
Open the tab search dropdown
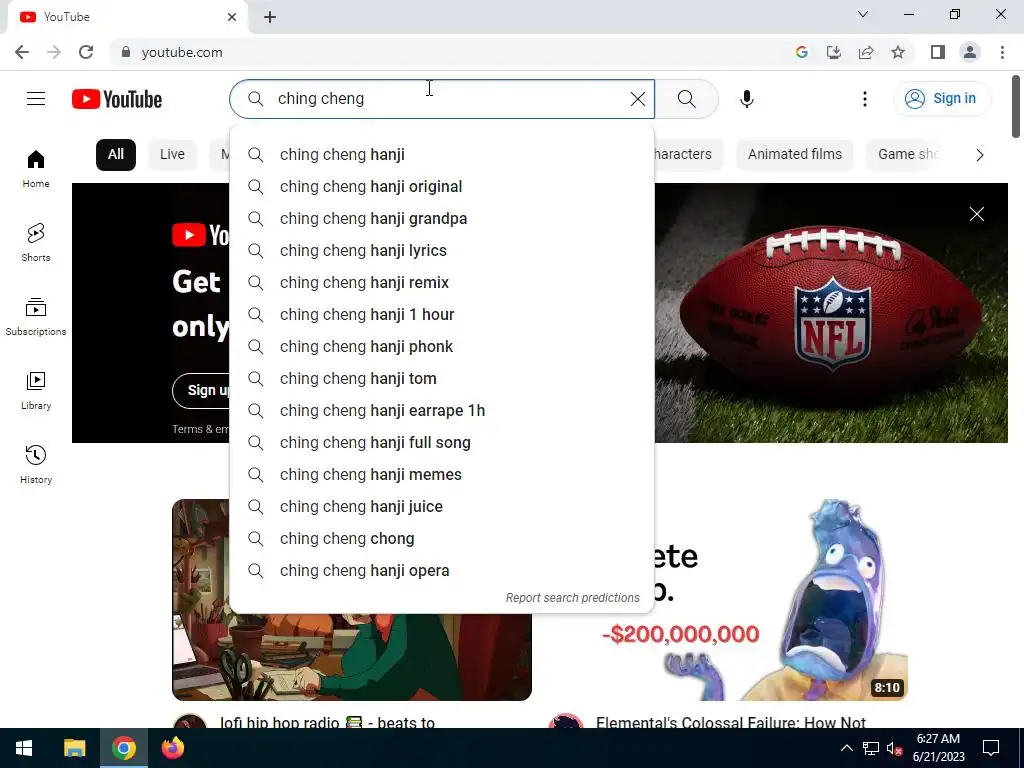point(863,14)
